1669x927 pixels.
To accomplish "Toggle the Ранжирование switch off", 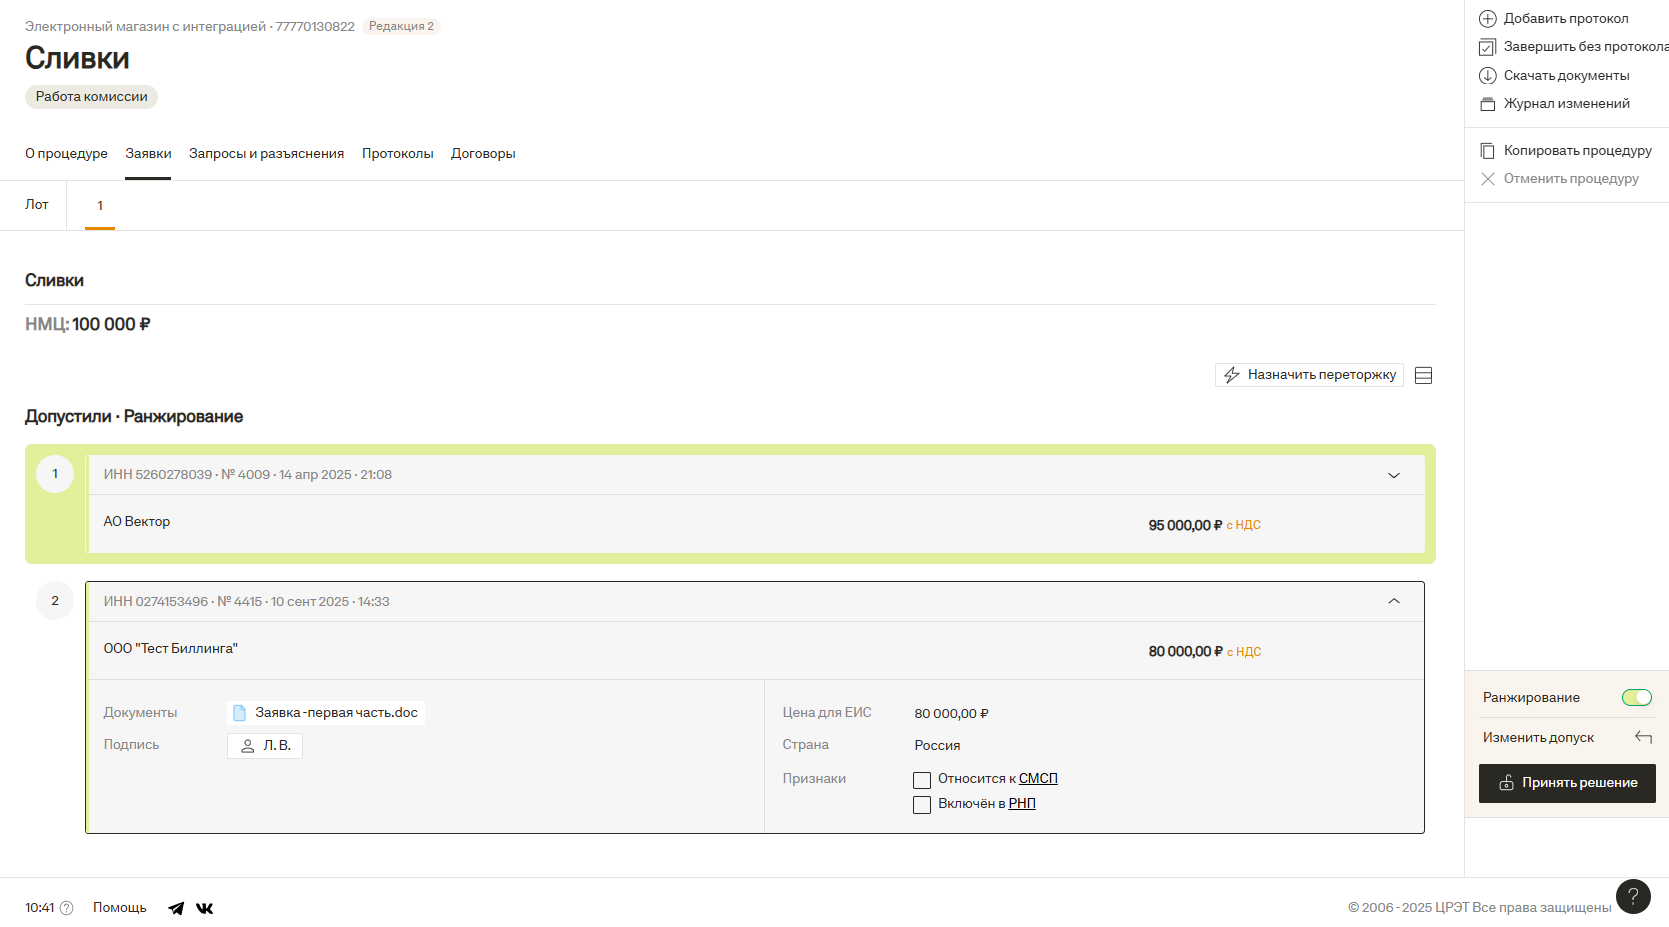I will (x=1636, y=698).
